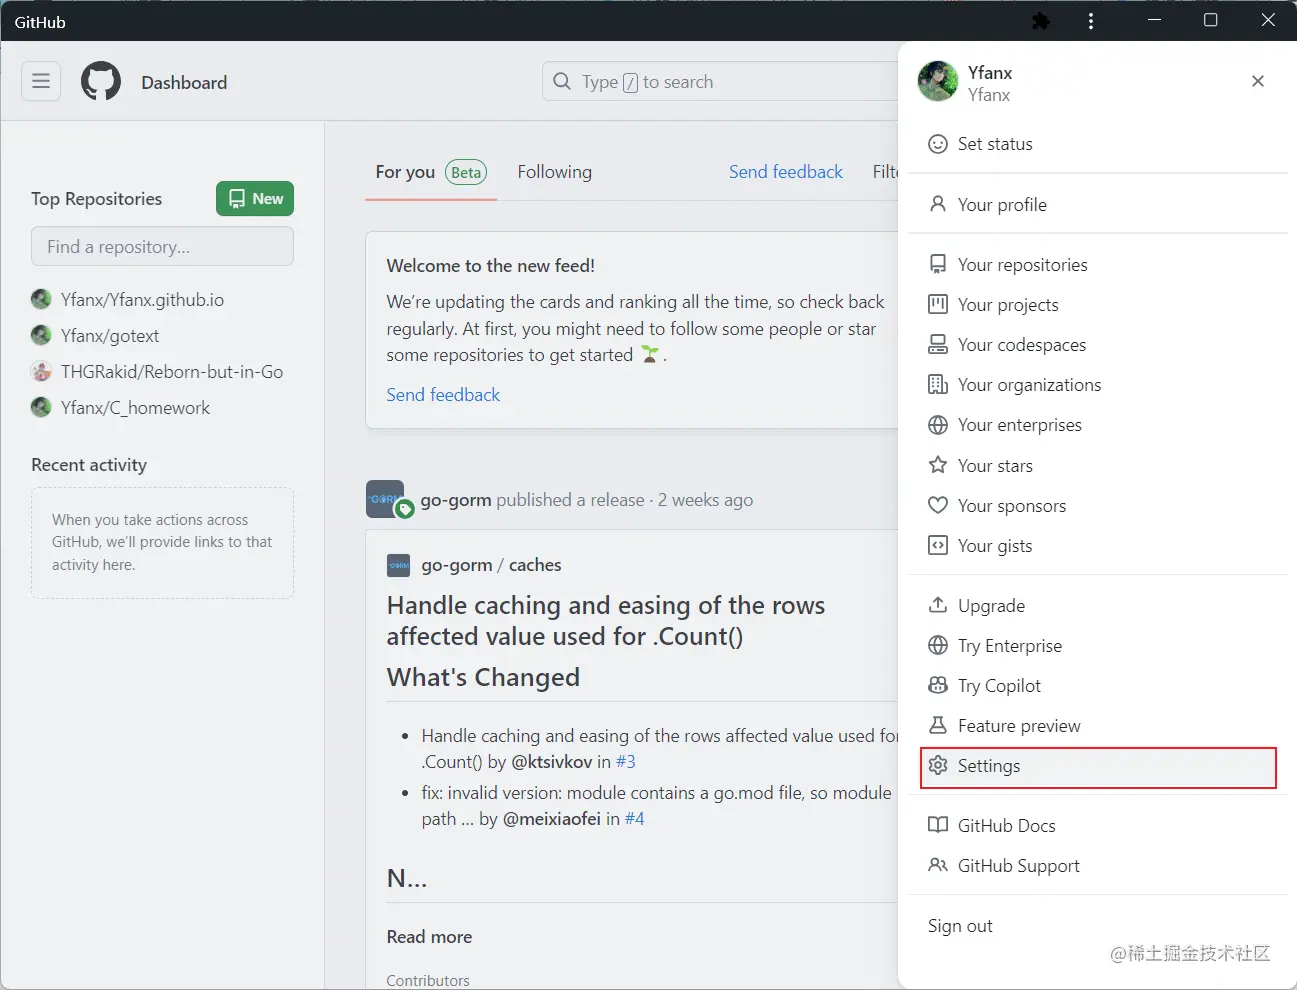Image resolution: width=1297 pixels, height=990 pixels.
Task: Open the hamburger navigation menu
Action: (41, 81)
